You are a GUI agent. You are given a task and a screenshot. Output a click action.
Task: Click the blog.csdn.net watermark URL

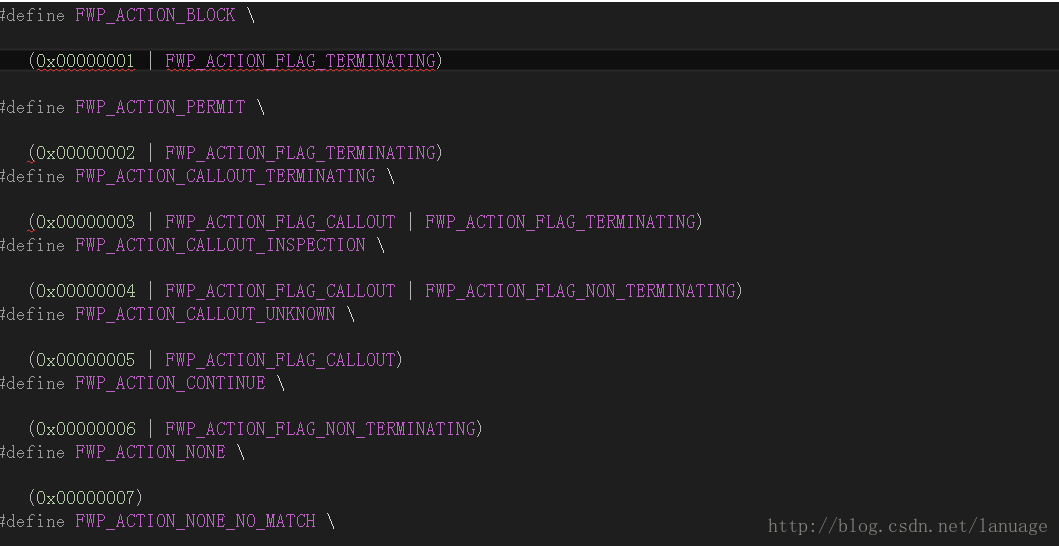(908, 526)
